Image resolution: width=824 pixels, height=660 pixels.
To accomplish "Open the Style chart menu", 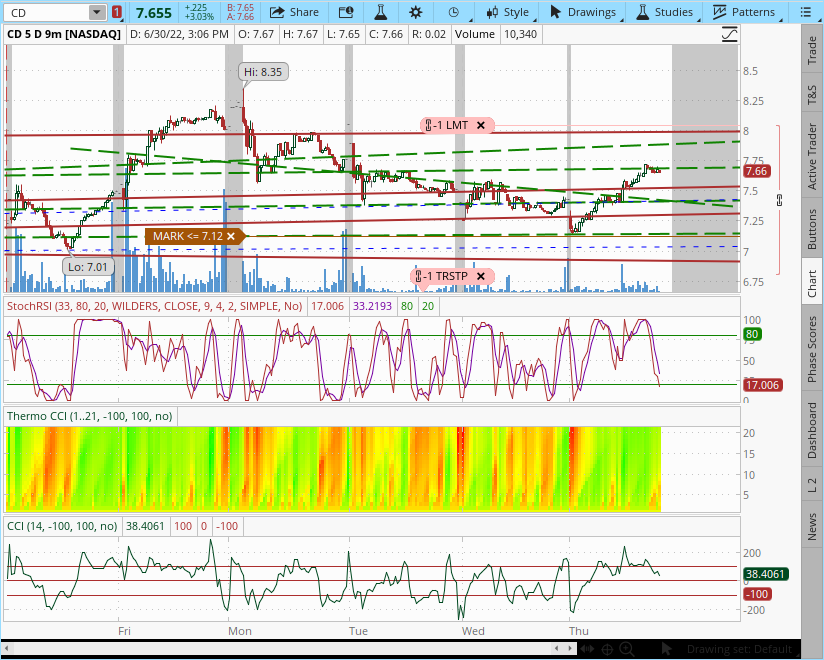I will tap(507, 12).
